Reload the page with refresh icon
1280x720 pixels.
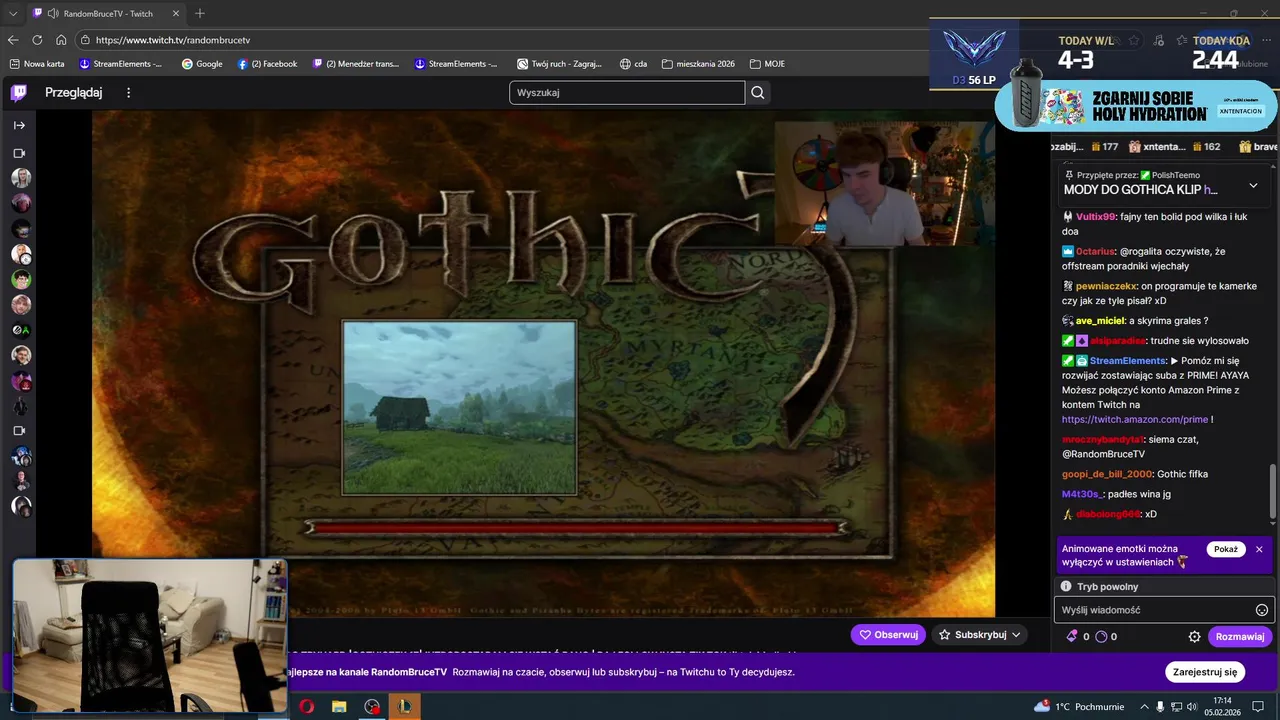click(x=37, y=40)
